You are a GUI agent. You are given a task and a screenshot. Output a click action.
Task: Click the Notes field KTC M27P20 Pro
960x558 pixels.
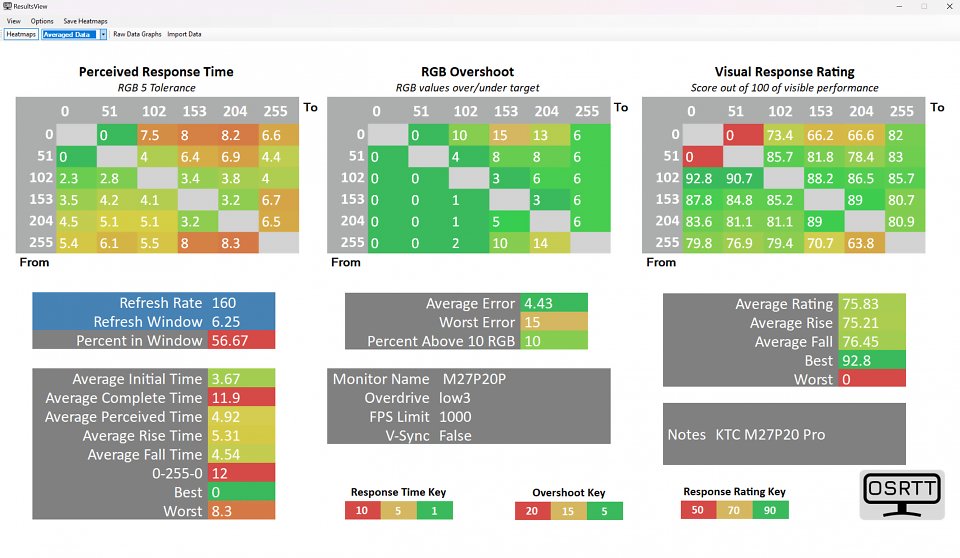784,434
